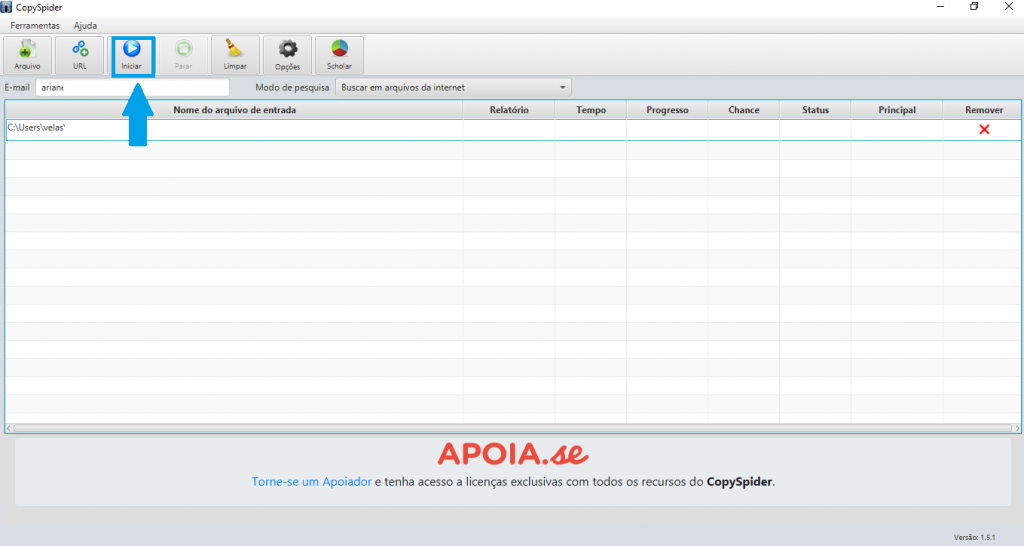This screenshot has height=546, width=1024.
Task: Open the Scholar tool
Action: (339, 55)
